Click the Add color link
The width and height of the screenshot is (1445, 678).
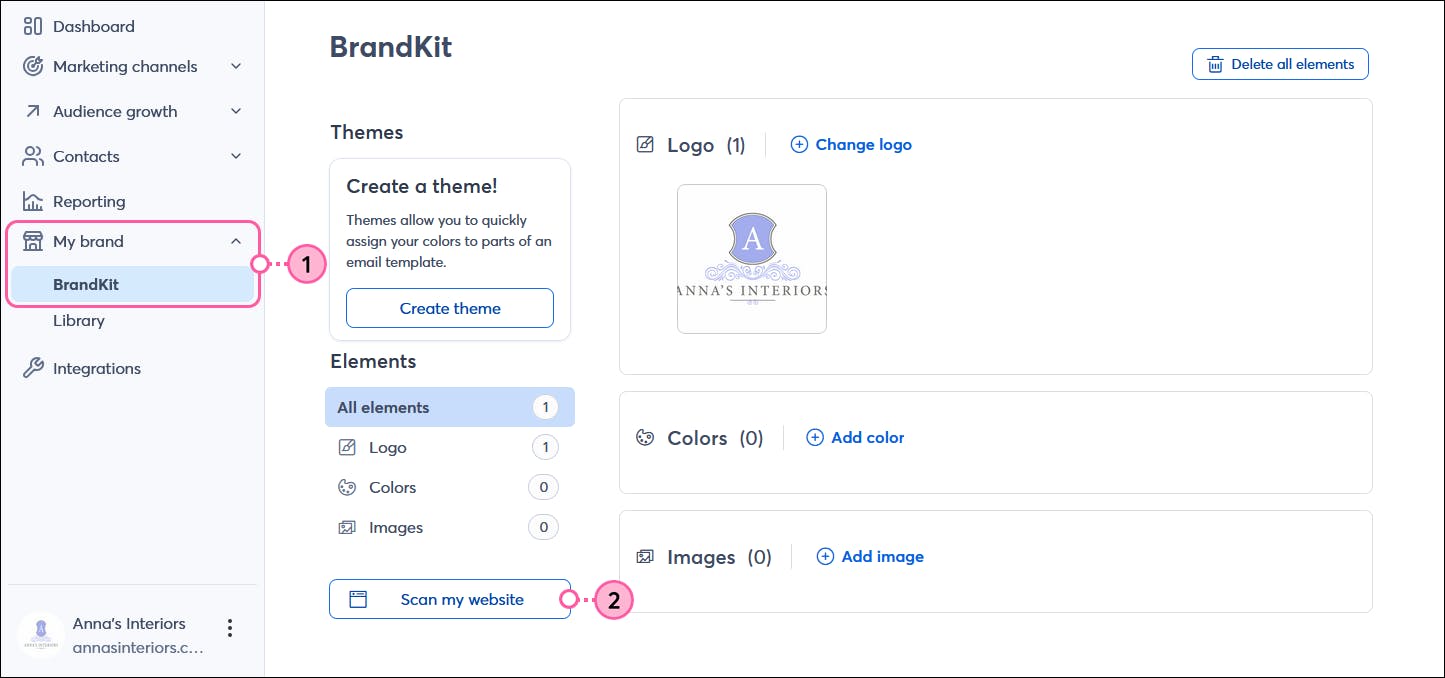pyautogui.click(x=856, y=437)
